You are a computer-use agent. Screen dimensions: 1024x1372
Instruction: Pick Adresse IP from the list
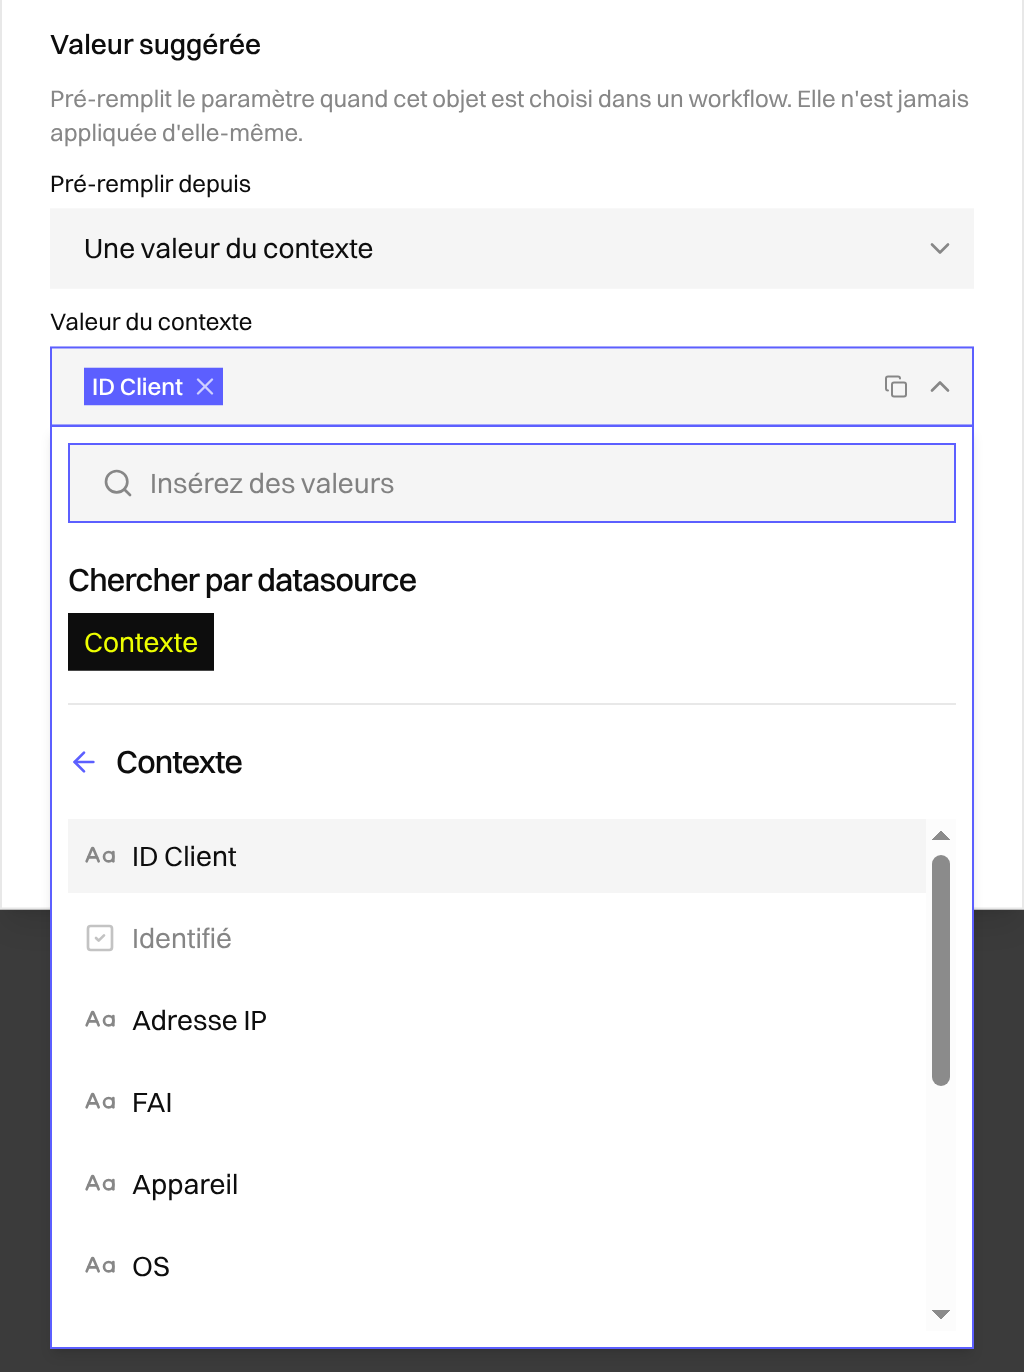click(x=497, y=1020)
